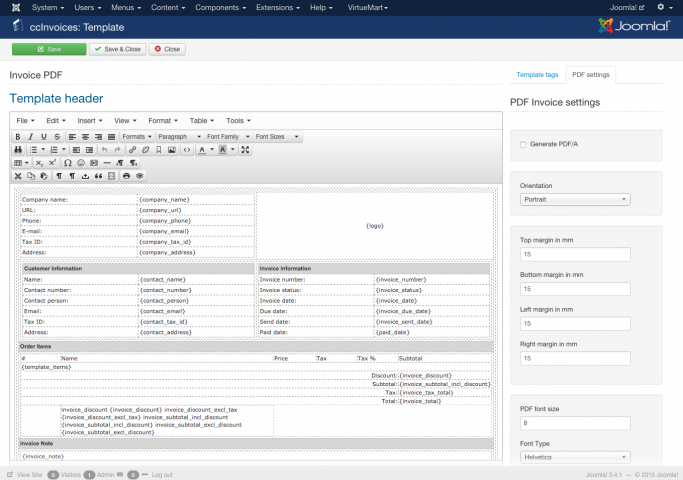Insert a link using the chain icon
The height and width of the screenshot is (480, 683).
[x=132, y=149]
